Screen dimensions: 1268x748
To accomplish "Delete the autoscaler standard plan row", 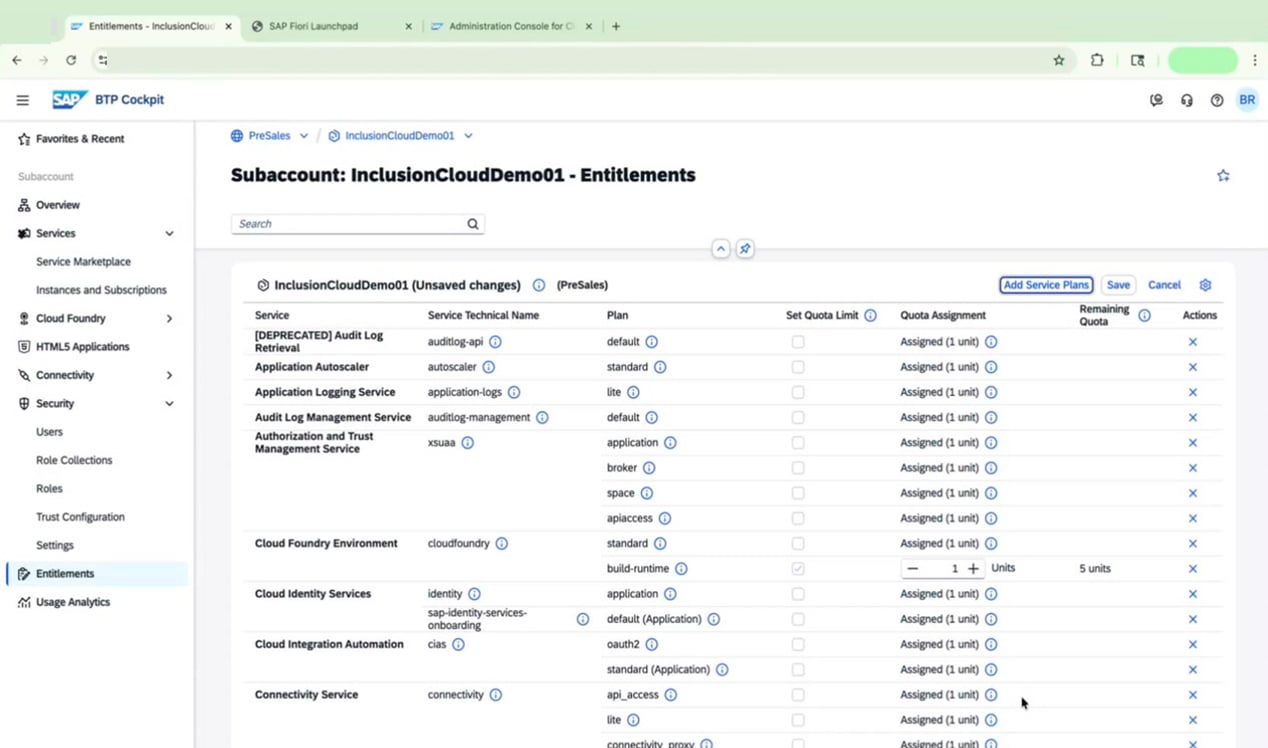I will 1193,367.
